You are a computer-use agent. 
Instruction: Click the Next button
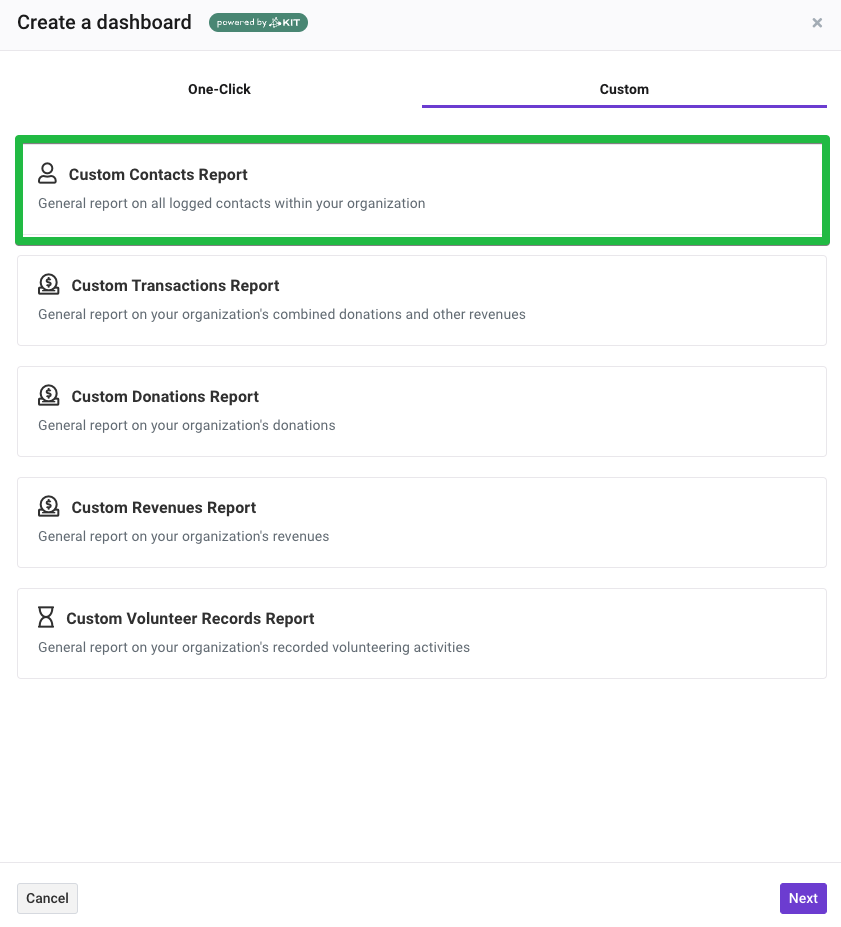click(803, 898)
